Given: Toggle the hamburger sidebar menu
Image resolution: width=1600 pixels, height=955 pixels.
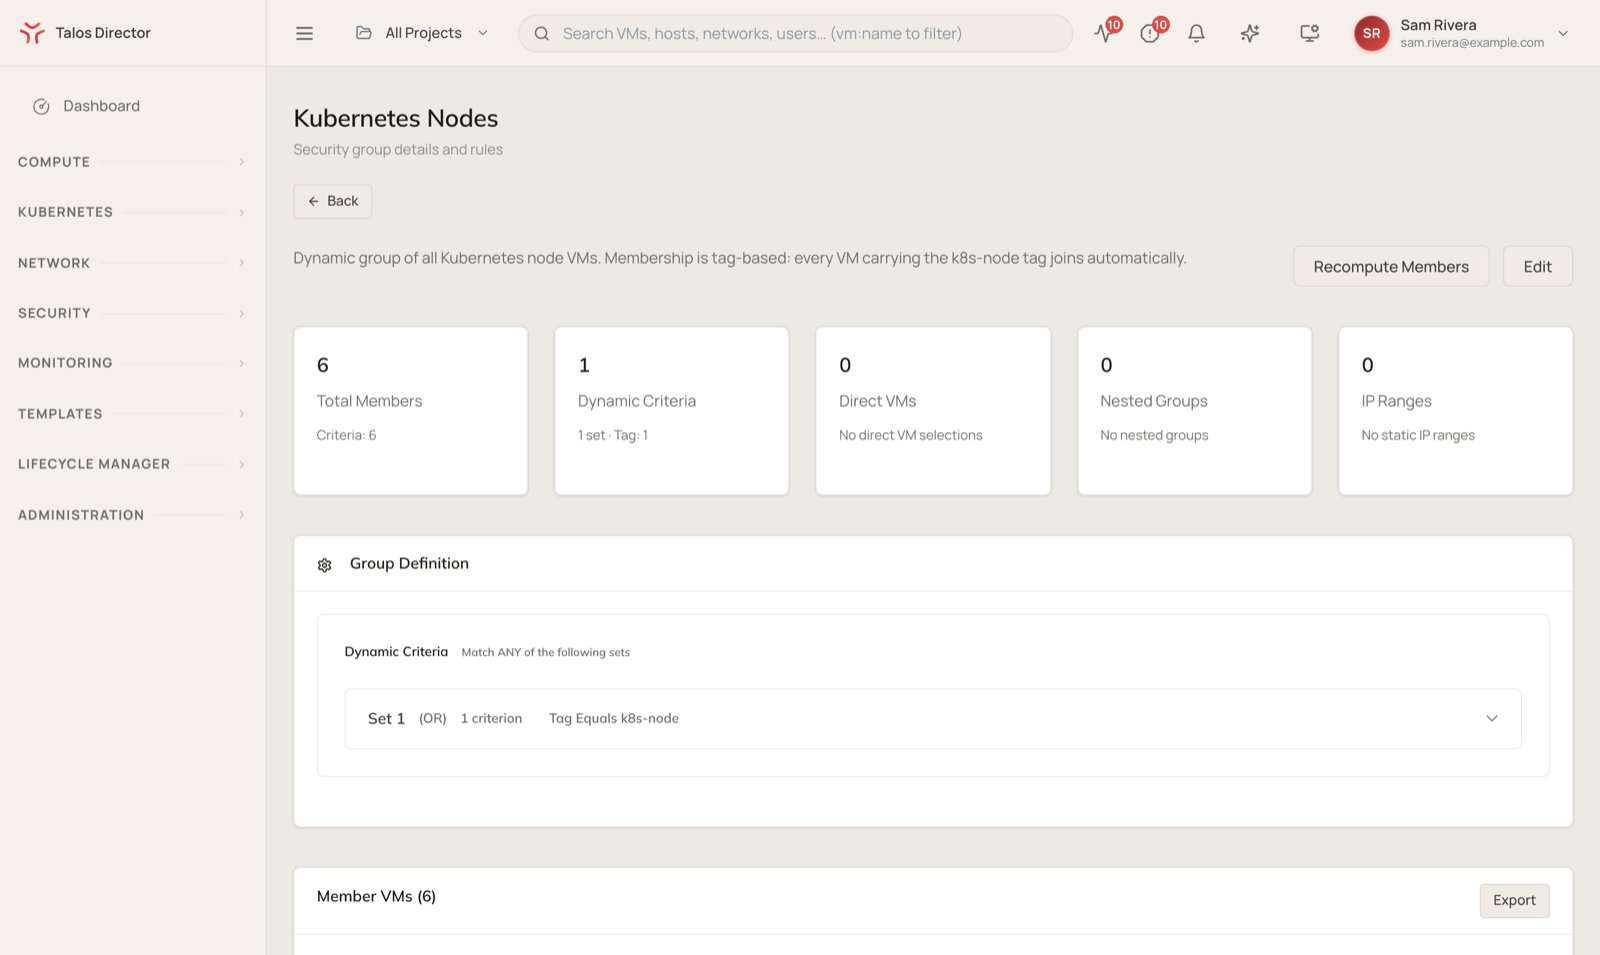Looking at the screenshot, I should pos(305,33).
